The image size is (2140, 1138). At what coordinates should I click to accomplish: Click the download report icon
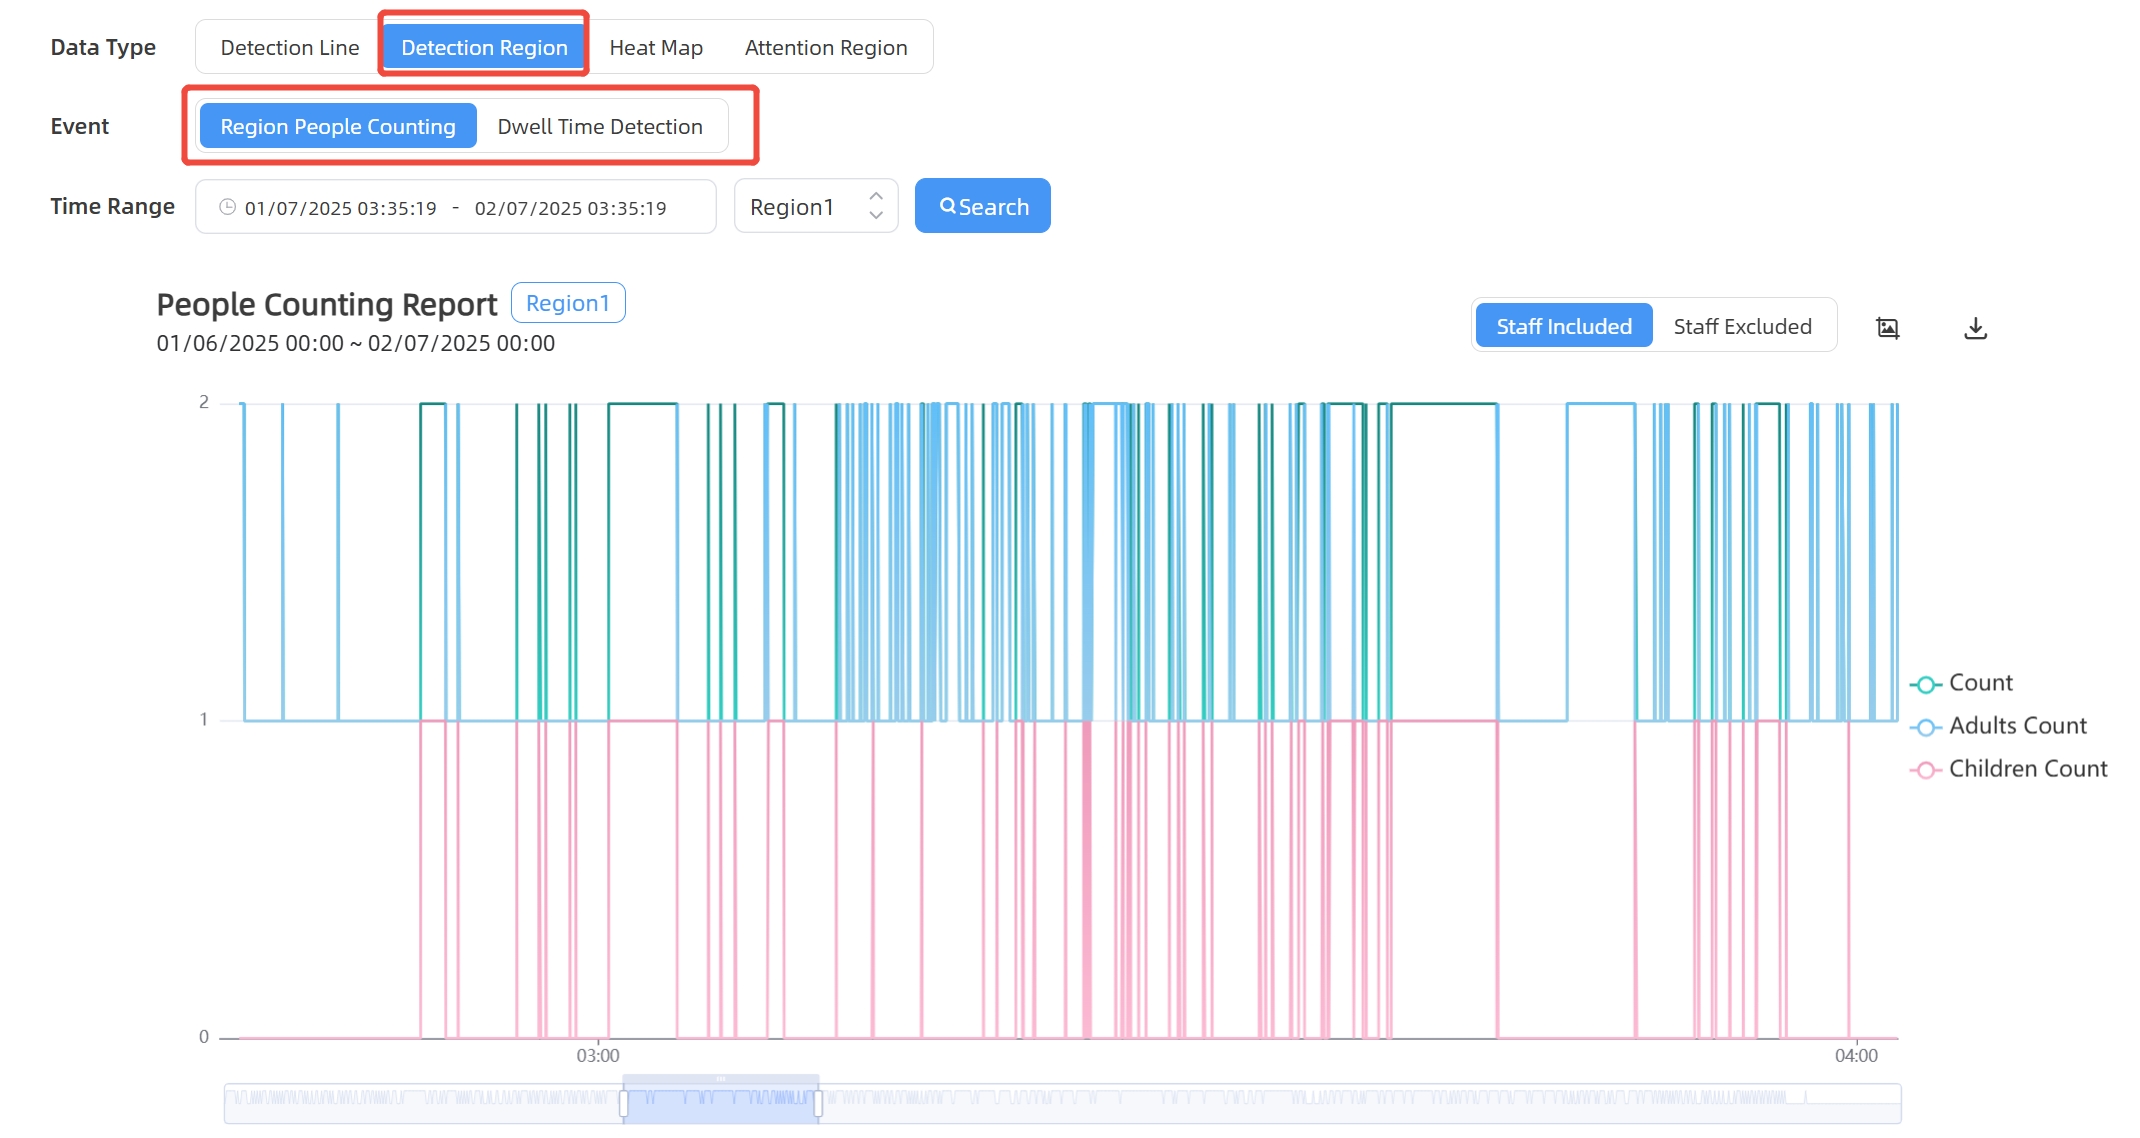click(1975, 328)
